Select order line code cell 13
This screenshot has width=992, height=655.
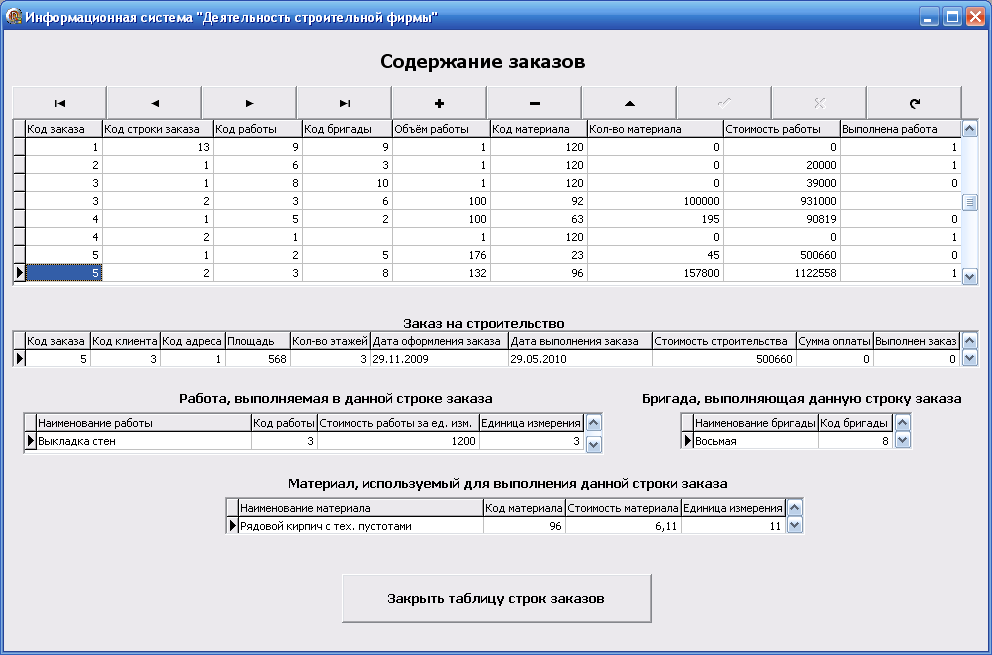(158, 147)
